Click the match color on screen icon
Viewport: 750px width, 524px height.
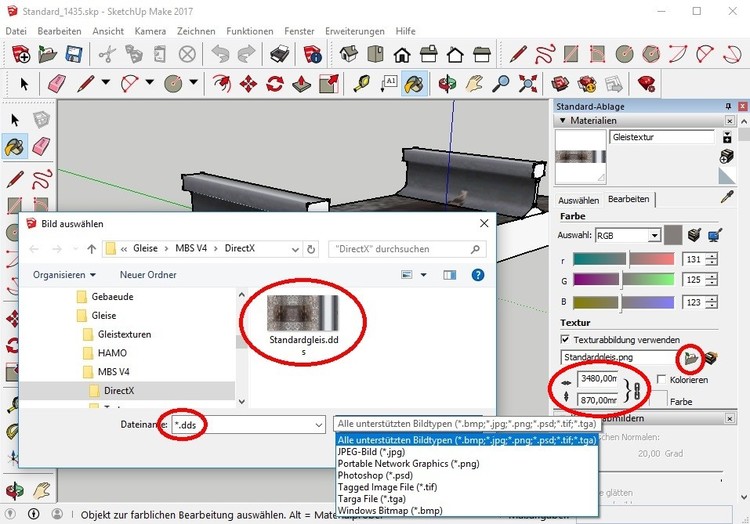715,235
